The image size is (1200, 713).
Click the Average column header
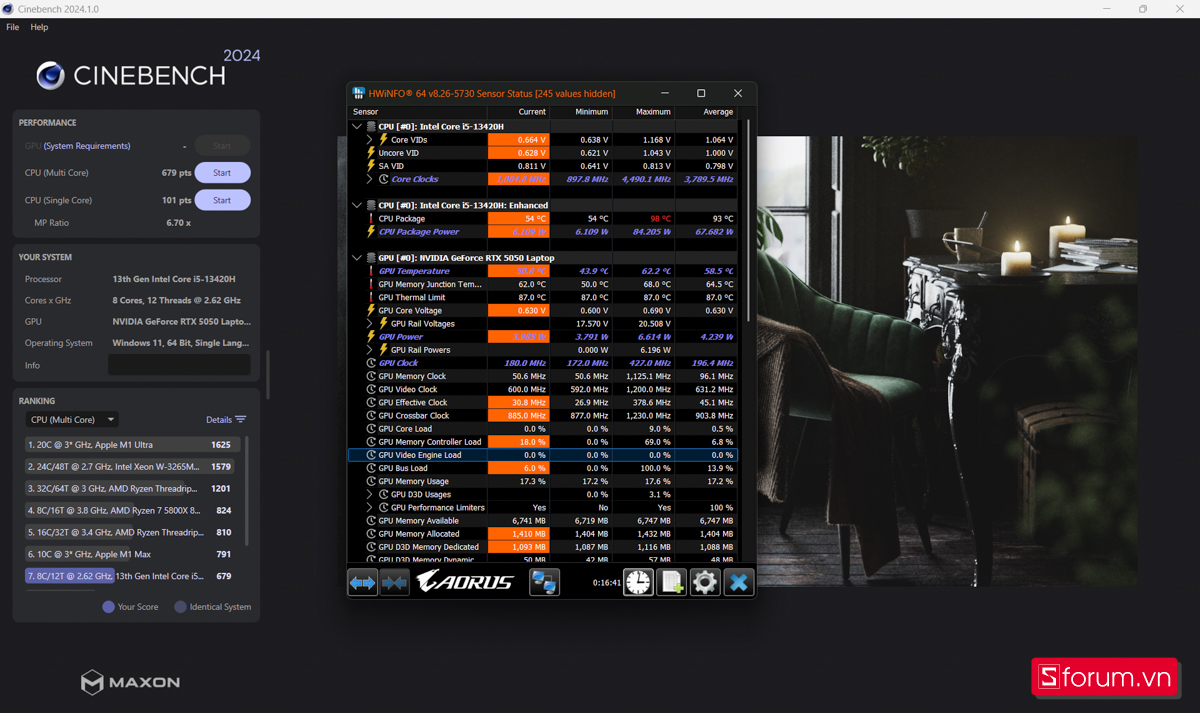(706, 112)
